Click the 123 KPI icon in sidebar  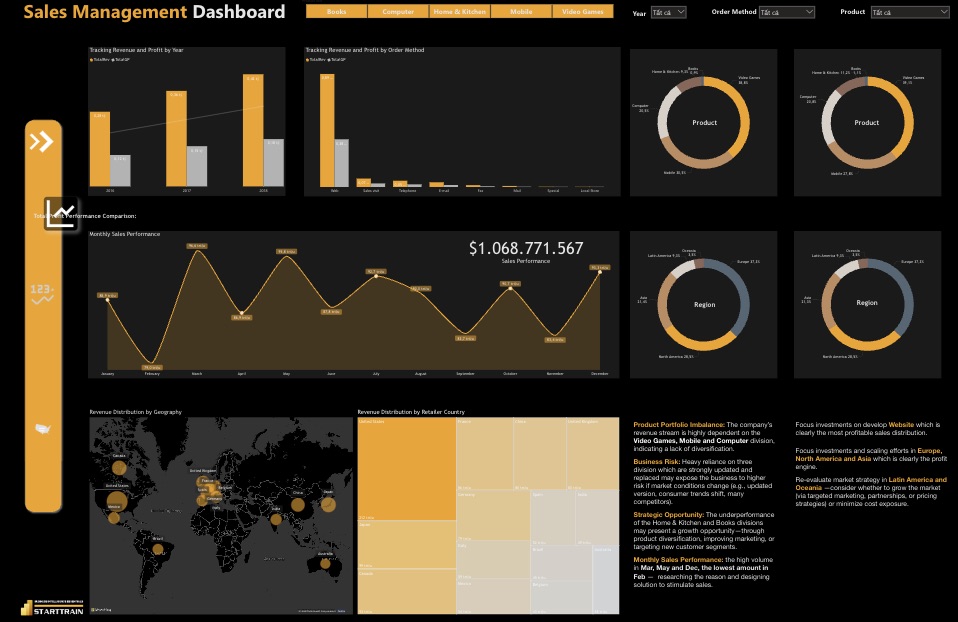(x=42, y=291)
